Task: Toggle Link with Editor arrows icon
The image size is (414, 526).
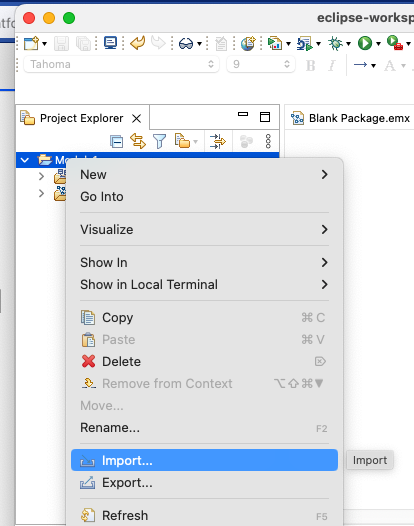Action: [x=138, y=141]
